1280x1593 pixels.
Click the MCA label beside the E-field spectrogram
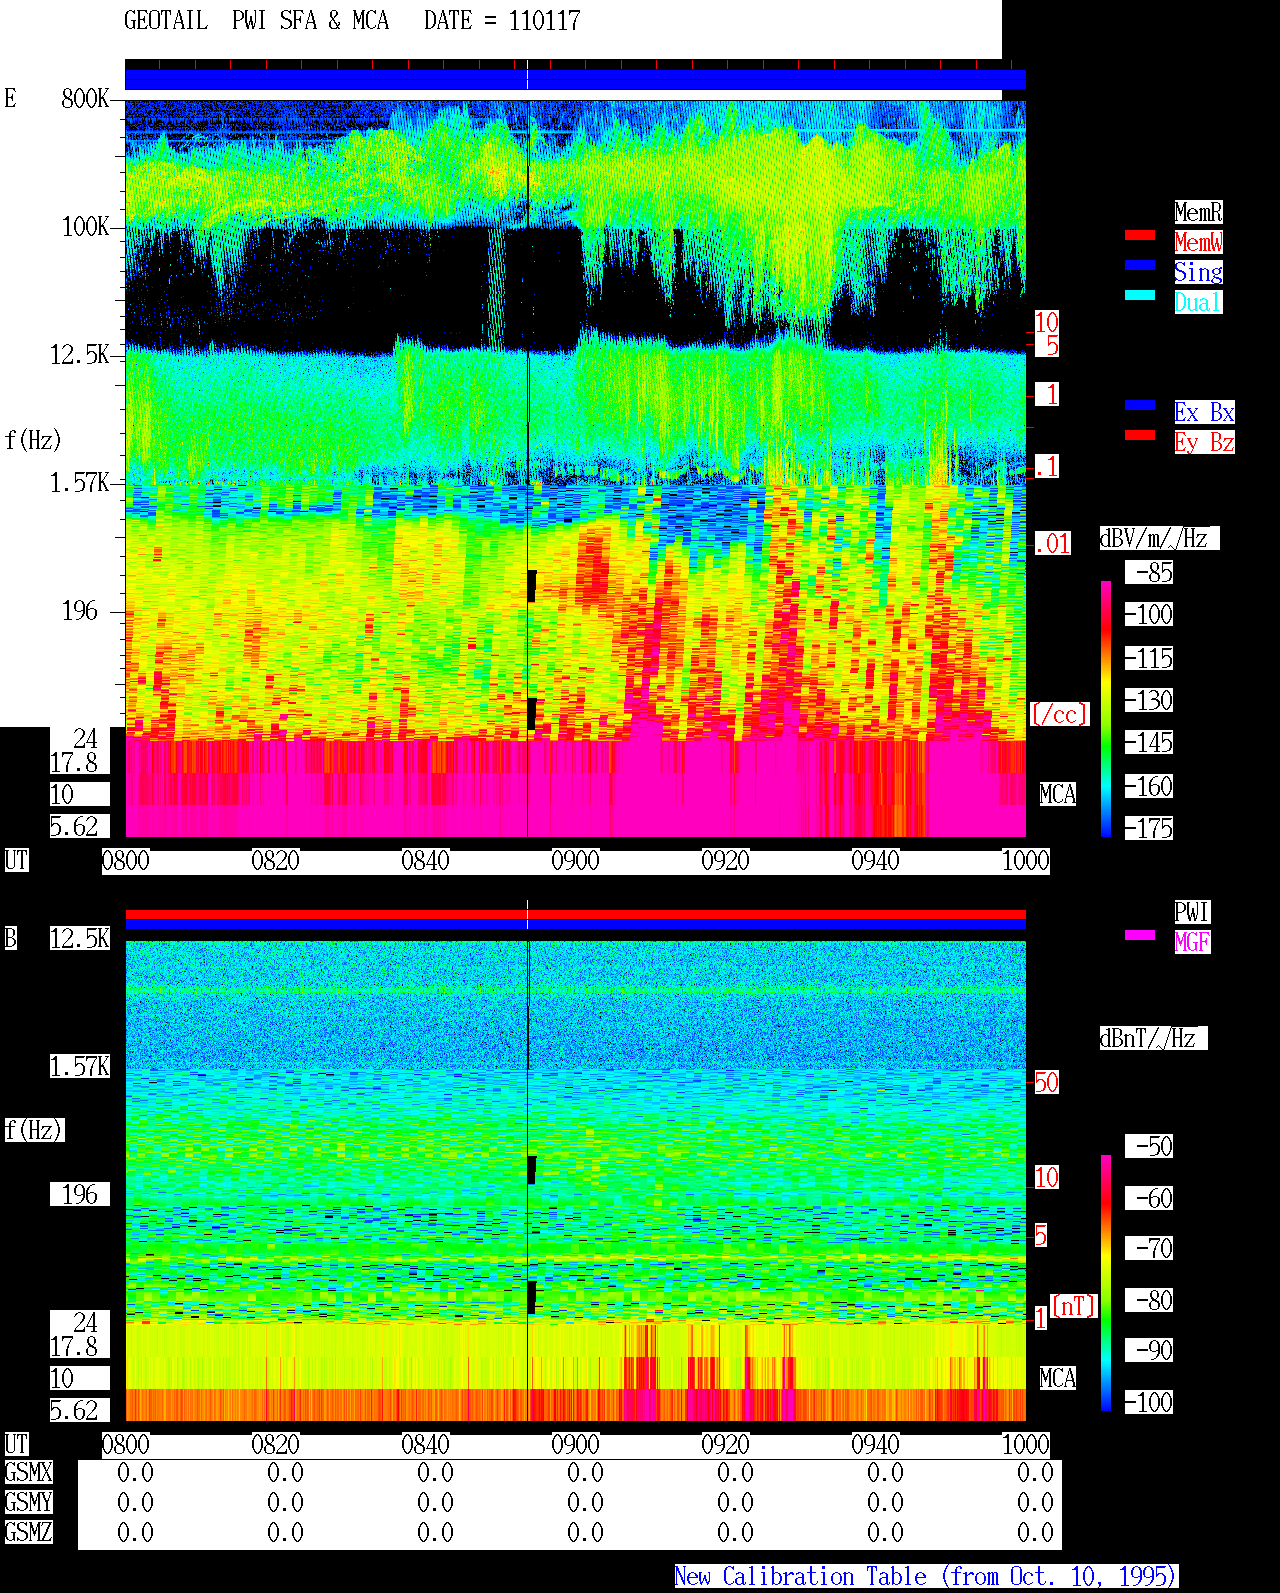click(x=1057, y=794)
